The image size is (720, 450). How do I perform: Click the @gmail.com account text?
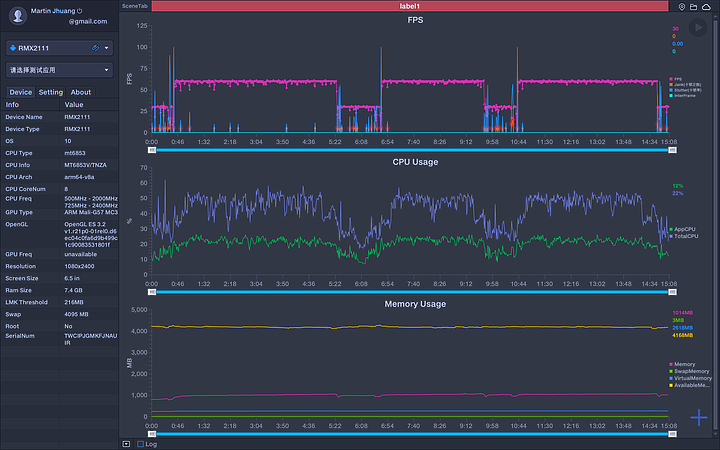[x=88, y=21]
